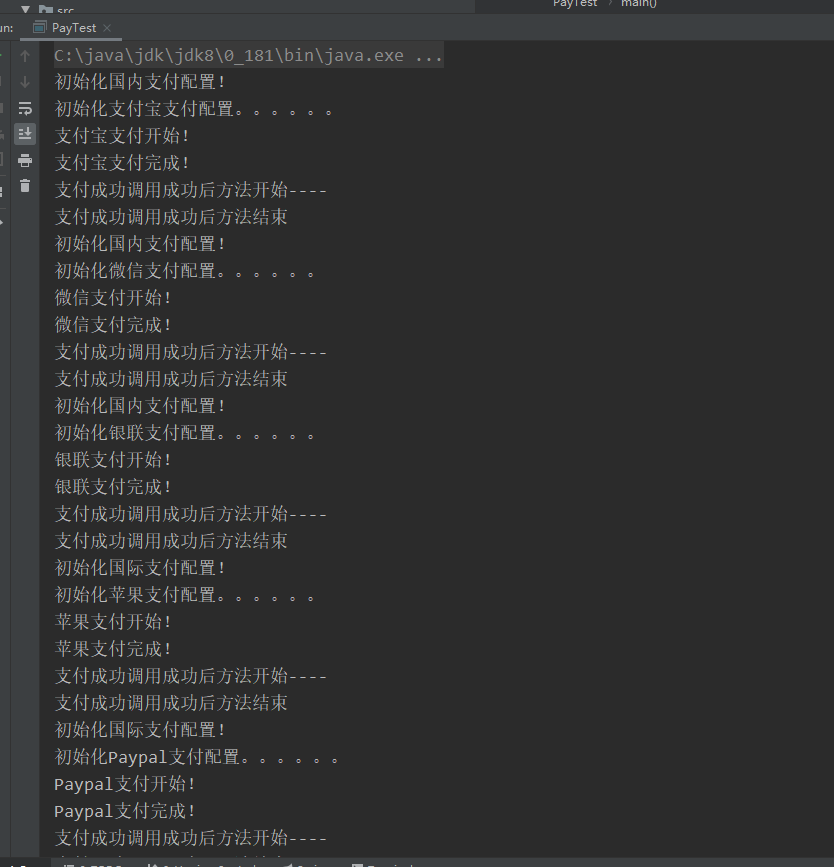The width and height of the screenshot is (834, 867).
Task: Select the src folder in project tree
Action: tap(64, 10)
